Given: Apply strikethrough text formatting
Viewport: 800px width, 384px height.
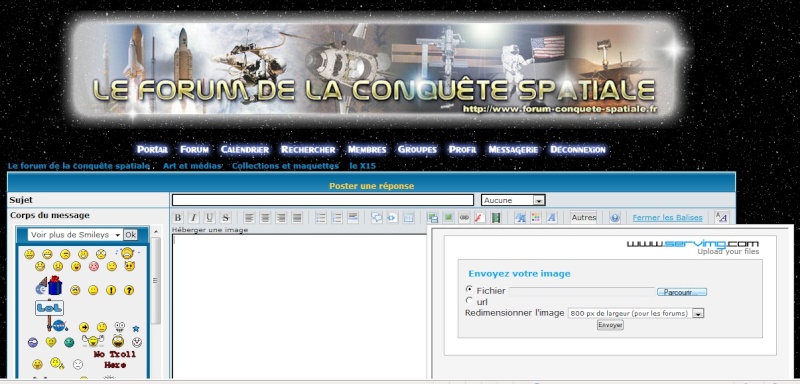Looking at the screenshot, I should point(226,218).
